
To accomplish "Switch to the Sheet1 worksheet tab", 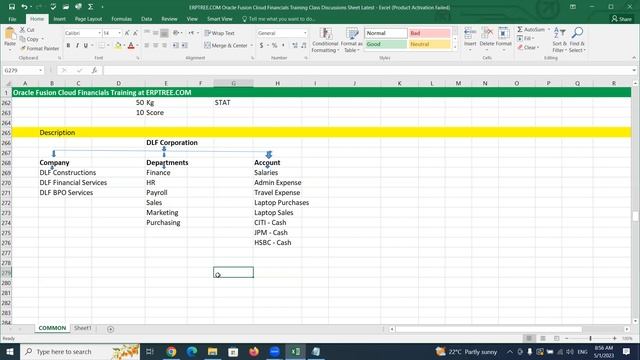I will point(82,328).
